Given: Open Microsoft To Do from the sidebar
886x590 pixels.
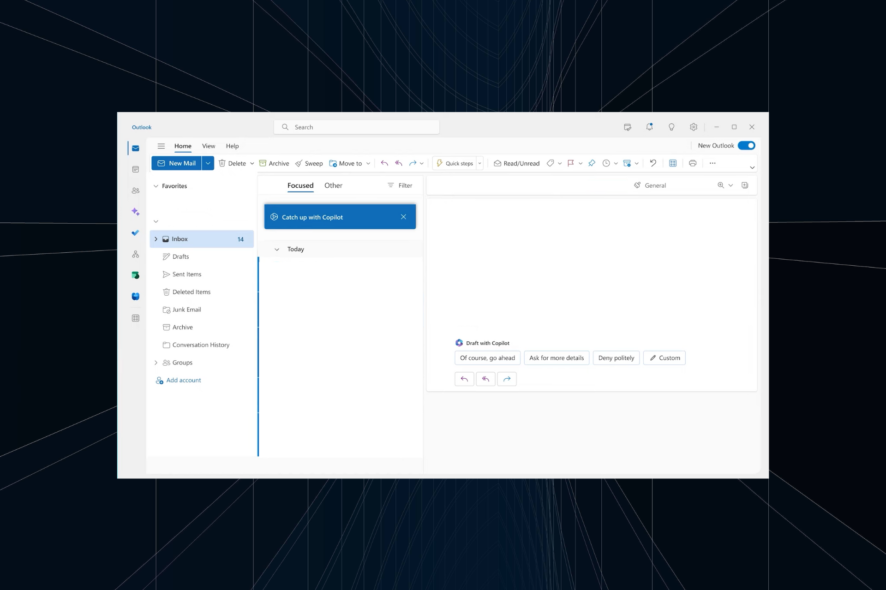Looking at the screenshot, I should coord(135,233).
